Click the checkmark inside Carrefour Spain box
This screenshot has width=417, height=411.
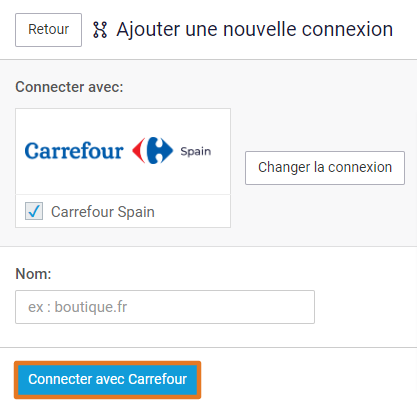tap(34, 211)
